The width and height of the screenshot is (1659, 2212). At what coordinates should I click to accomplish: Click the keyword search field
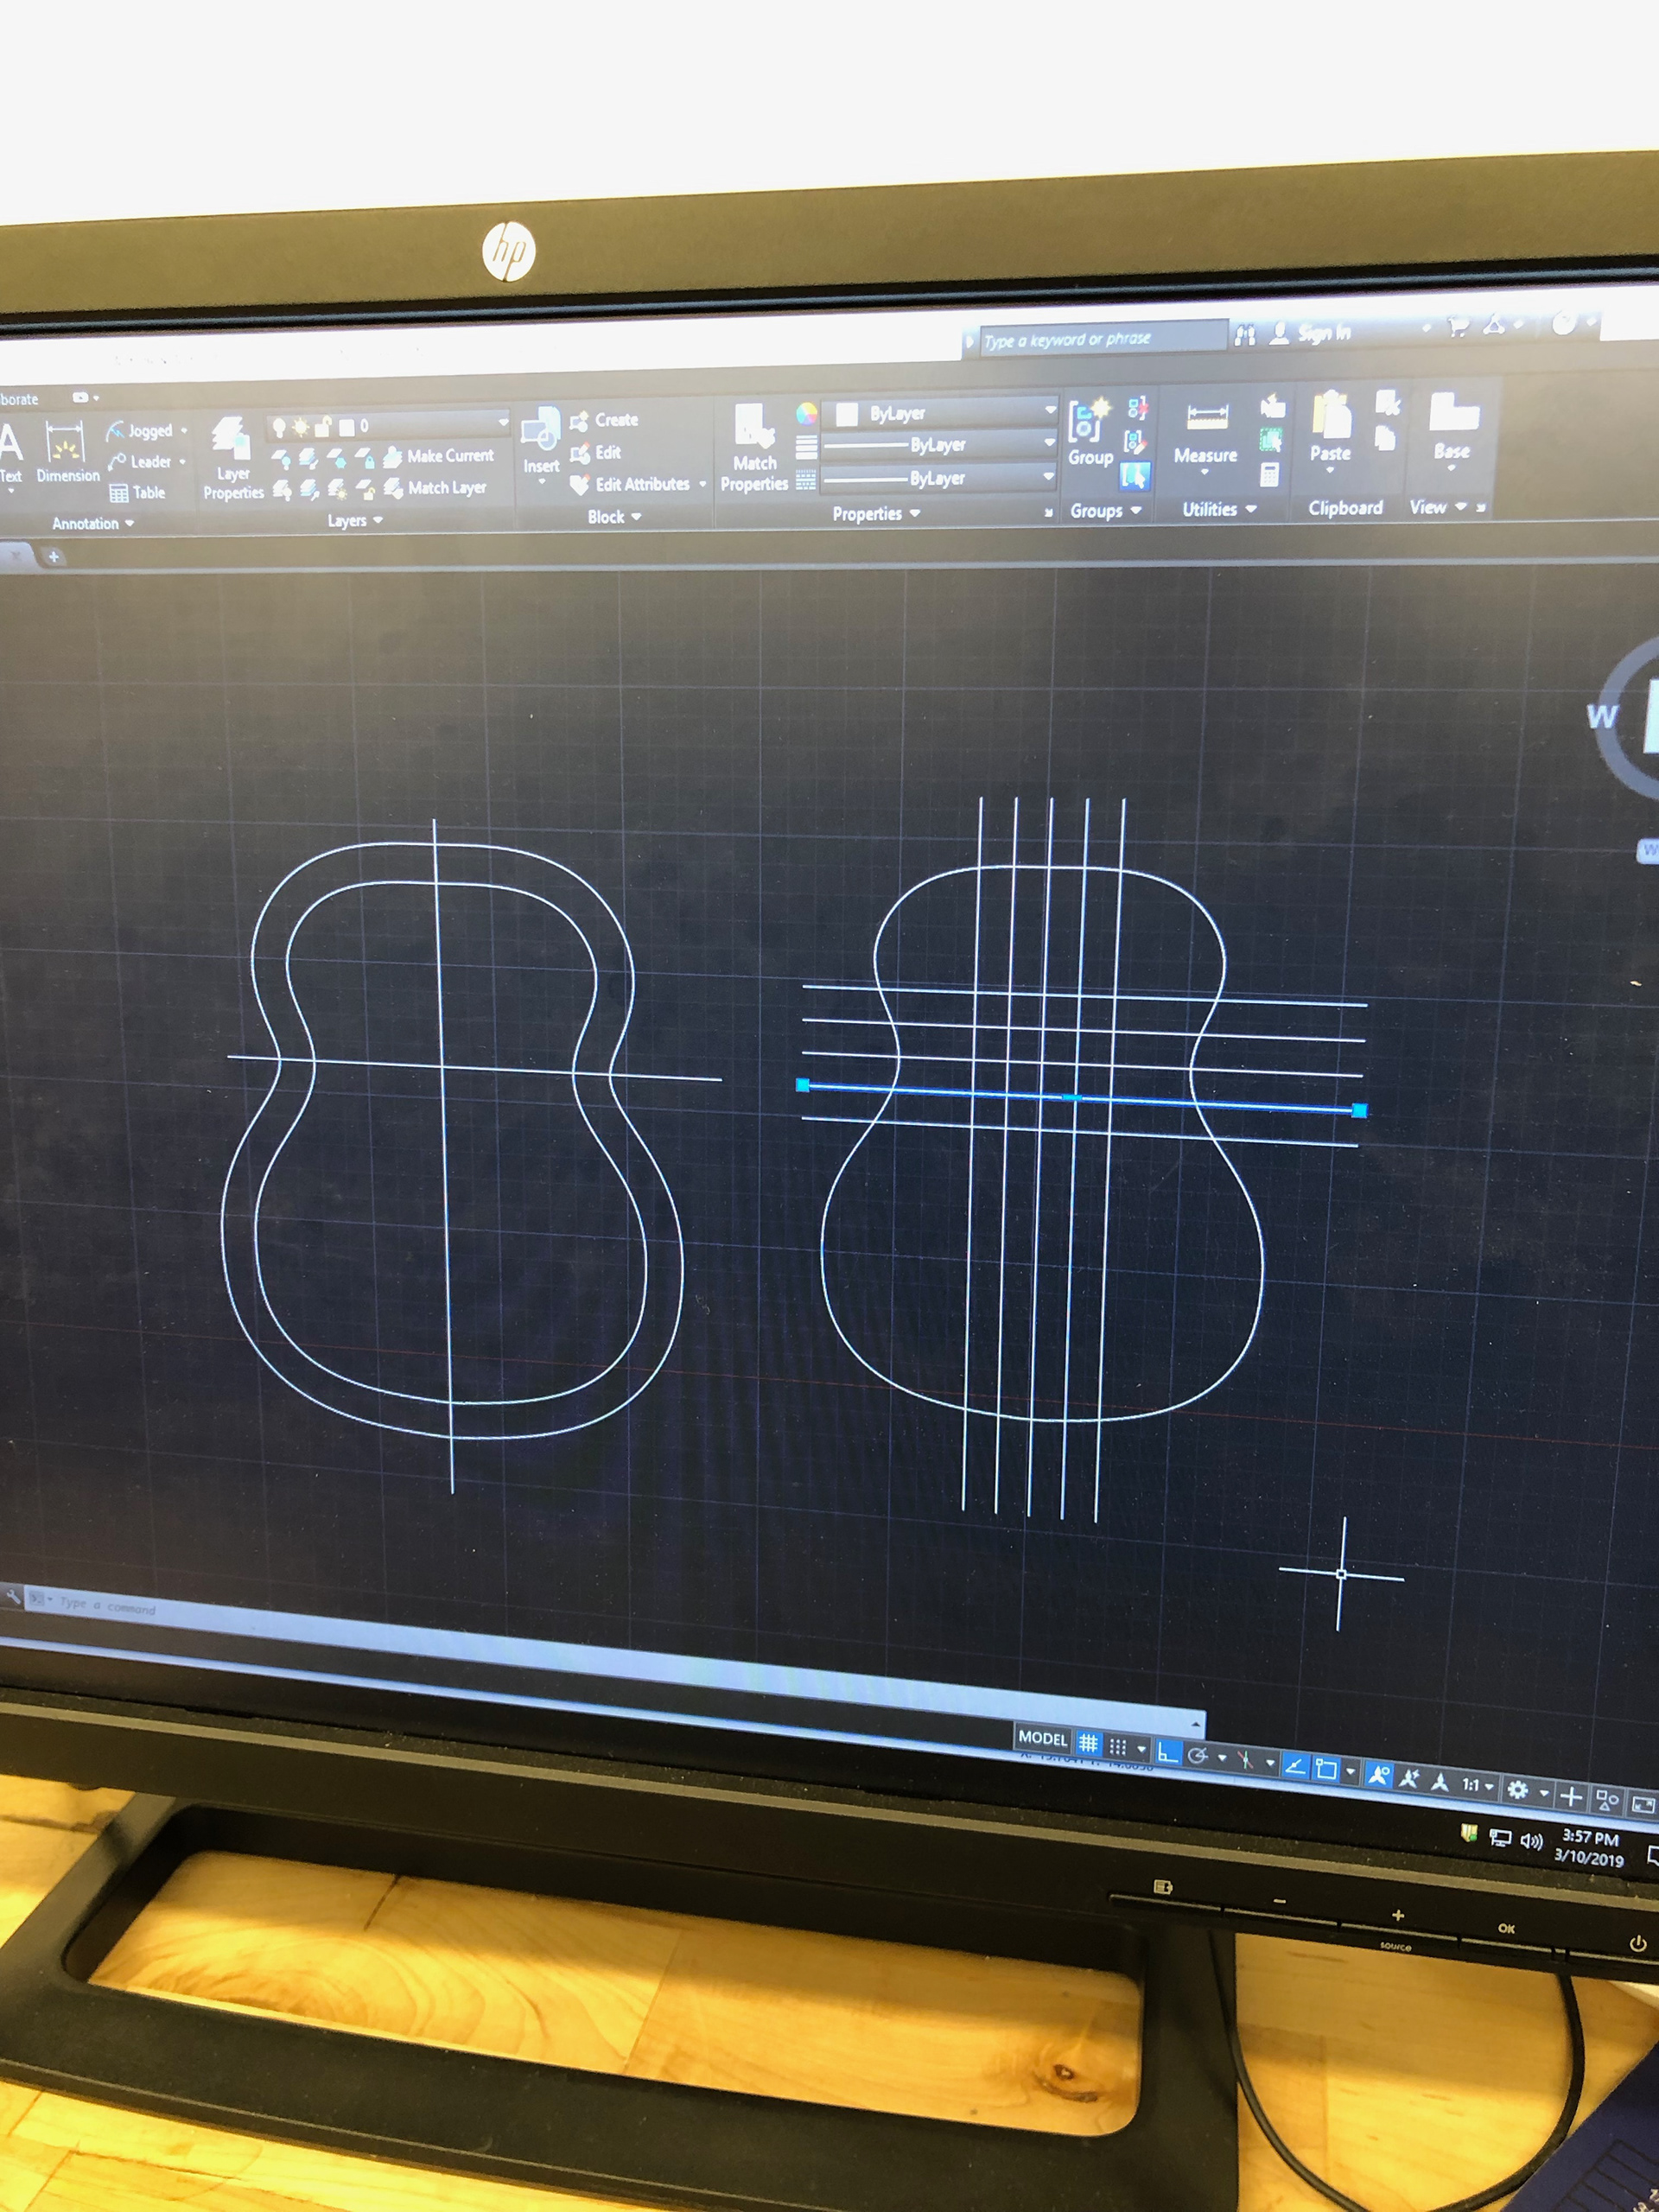[x=1103, y=338]
